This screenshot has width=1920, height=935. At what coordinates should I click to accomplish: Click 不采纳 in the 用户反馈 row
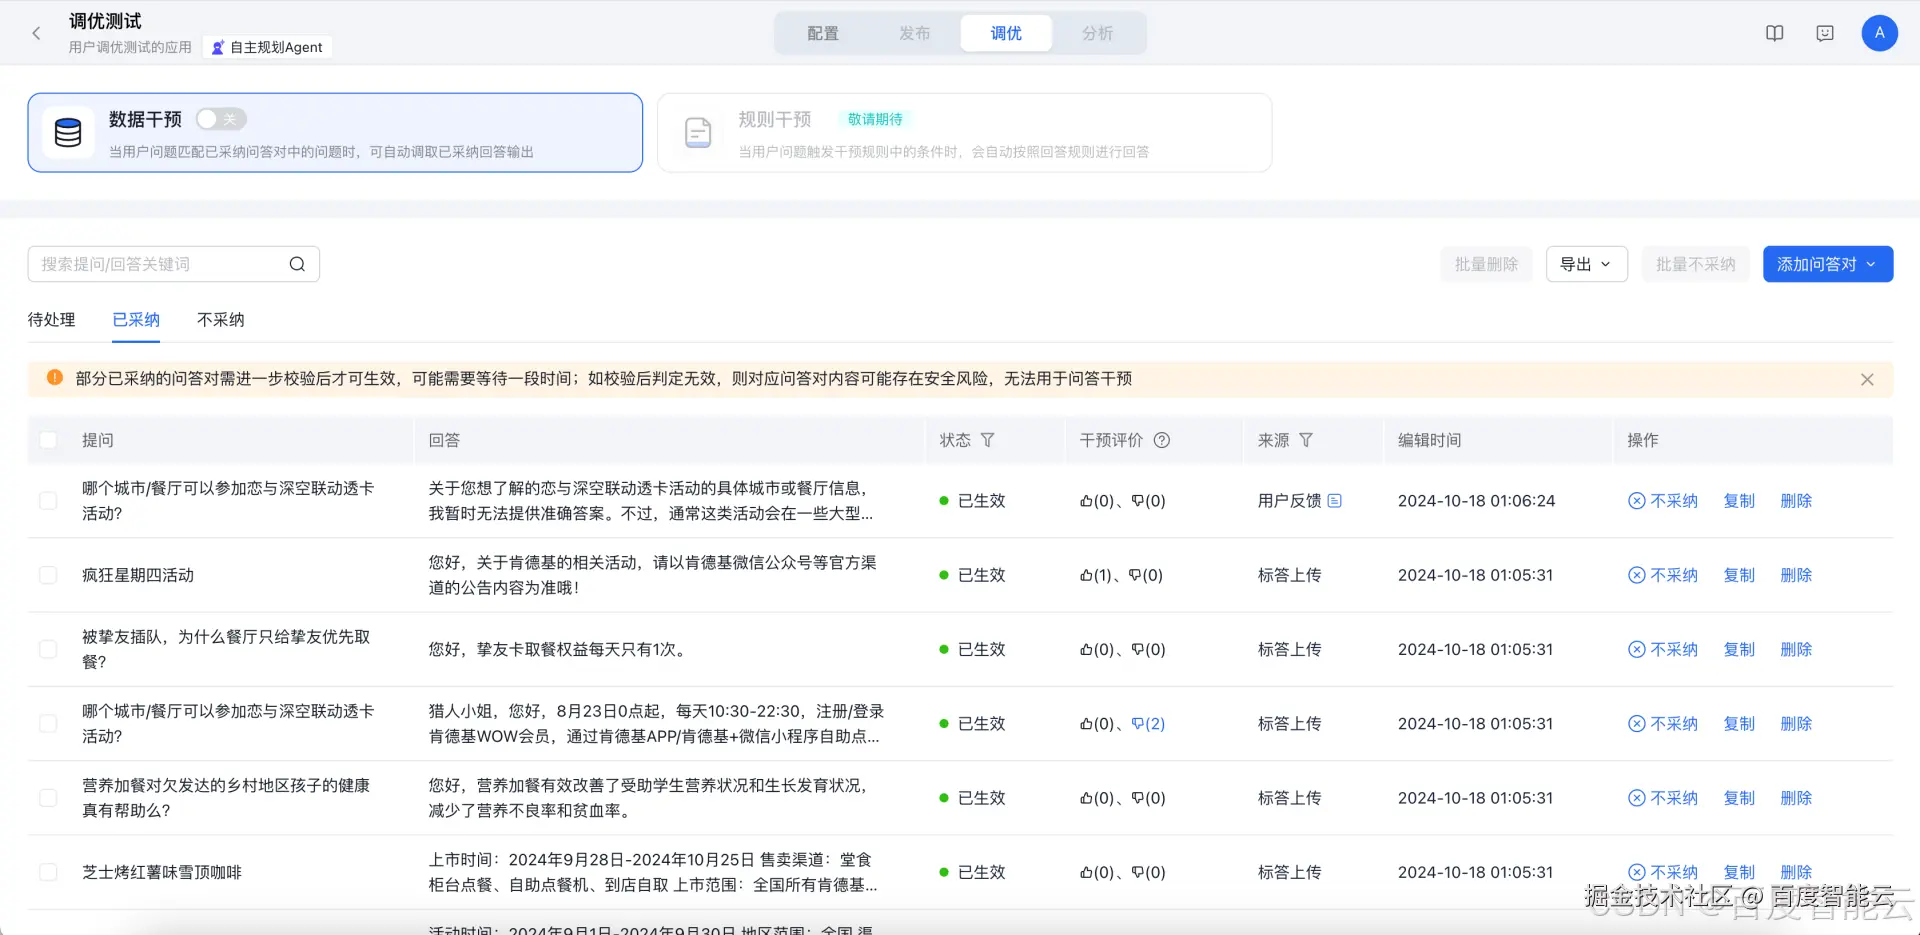1663,501
